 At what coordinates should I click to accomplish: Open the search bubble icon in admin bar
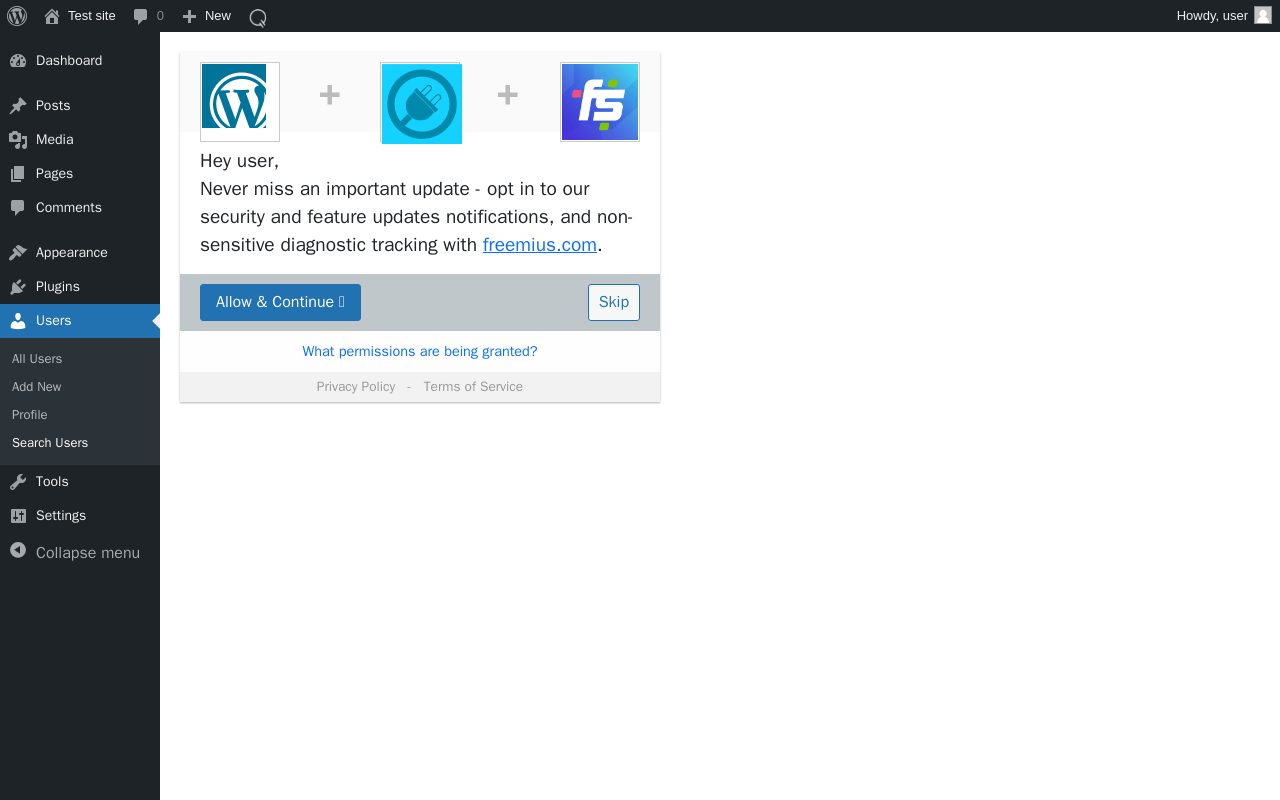pyautogui.click(x=258, y=17)
